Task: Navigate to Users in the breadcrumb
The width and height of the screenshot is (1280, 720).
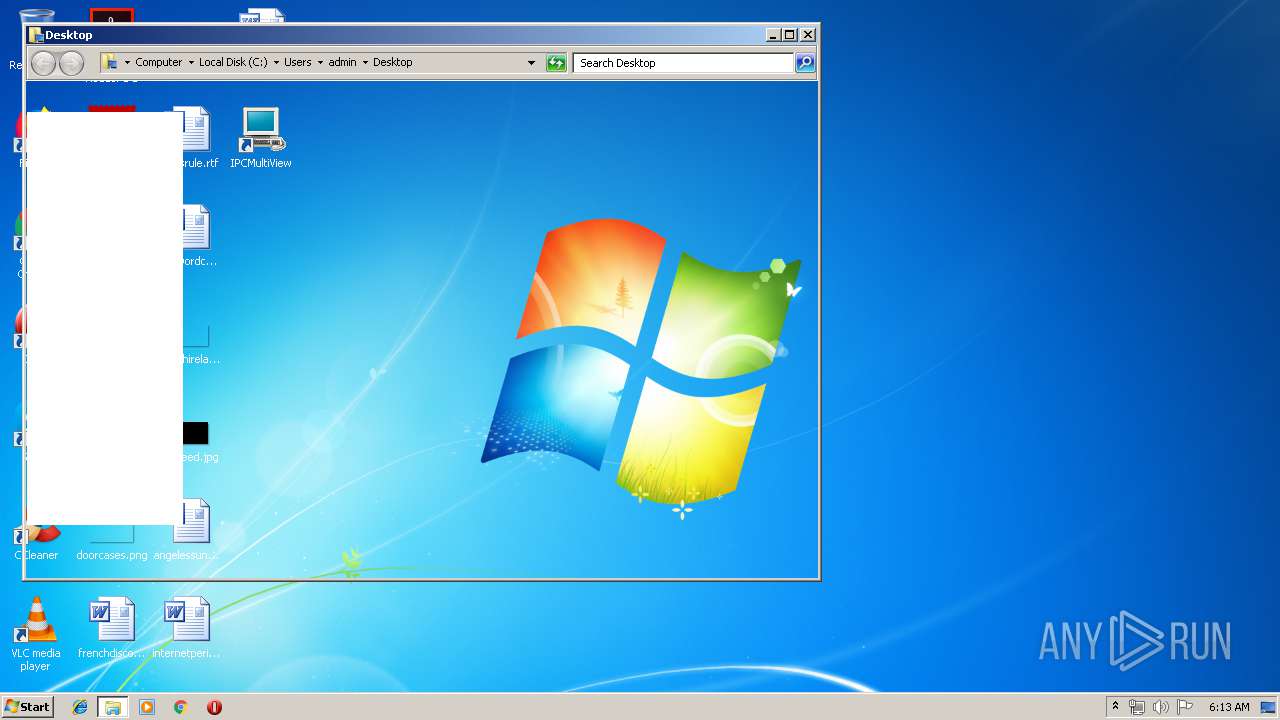Action: tap(298, 62)
